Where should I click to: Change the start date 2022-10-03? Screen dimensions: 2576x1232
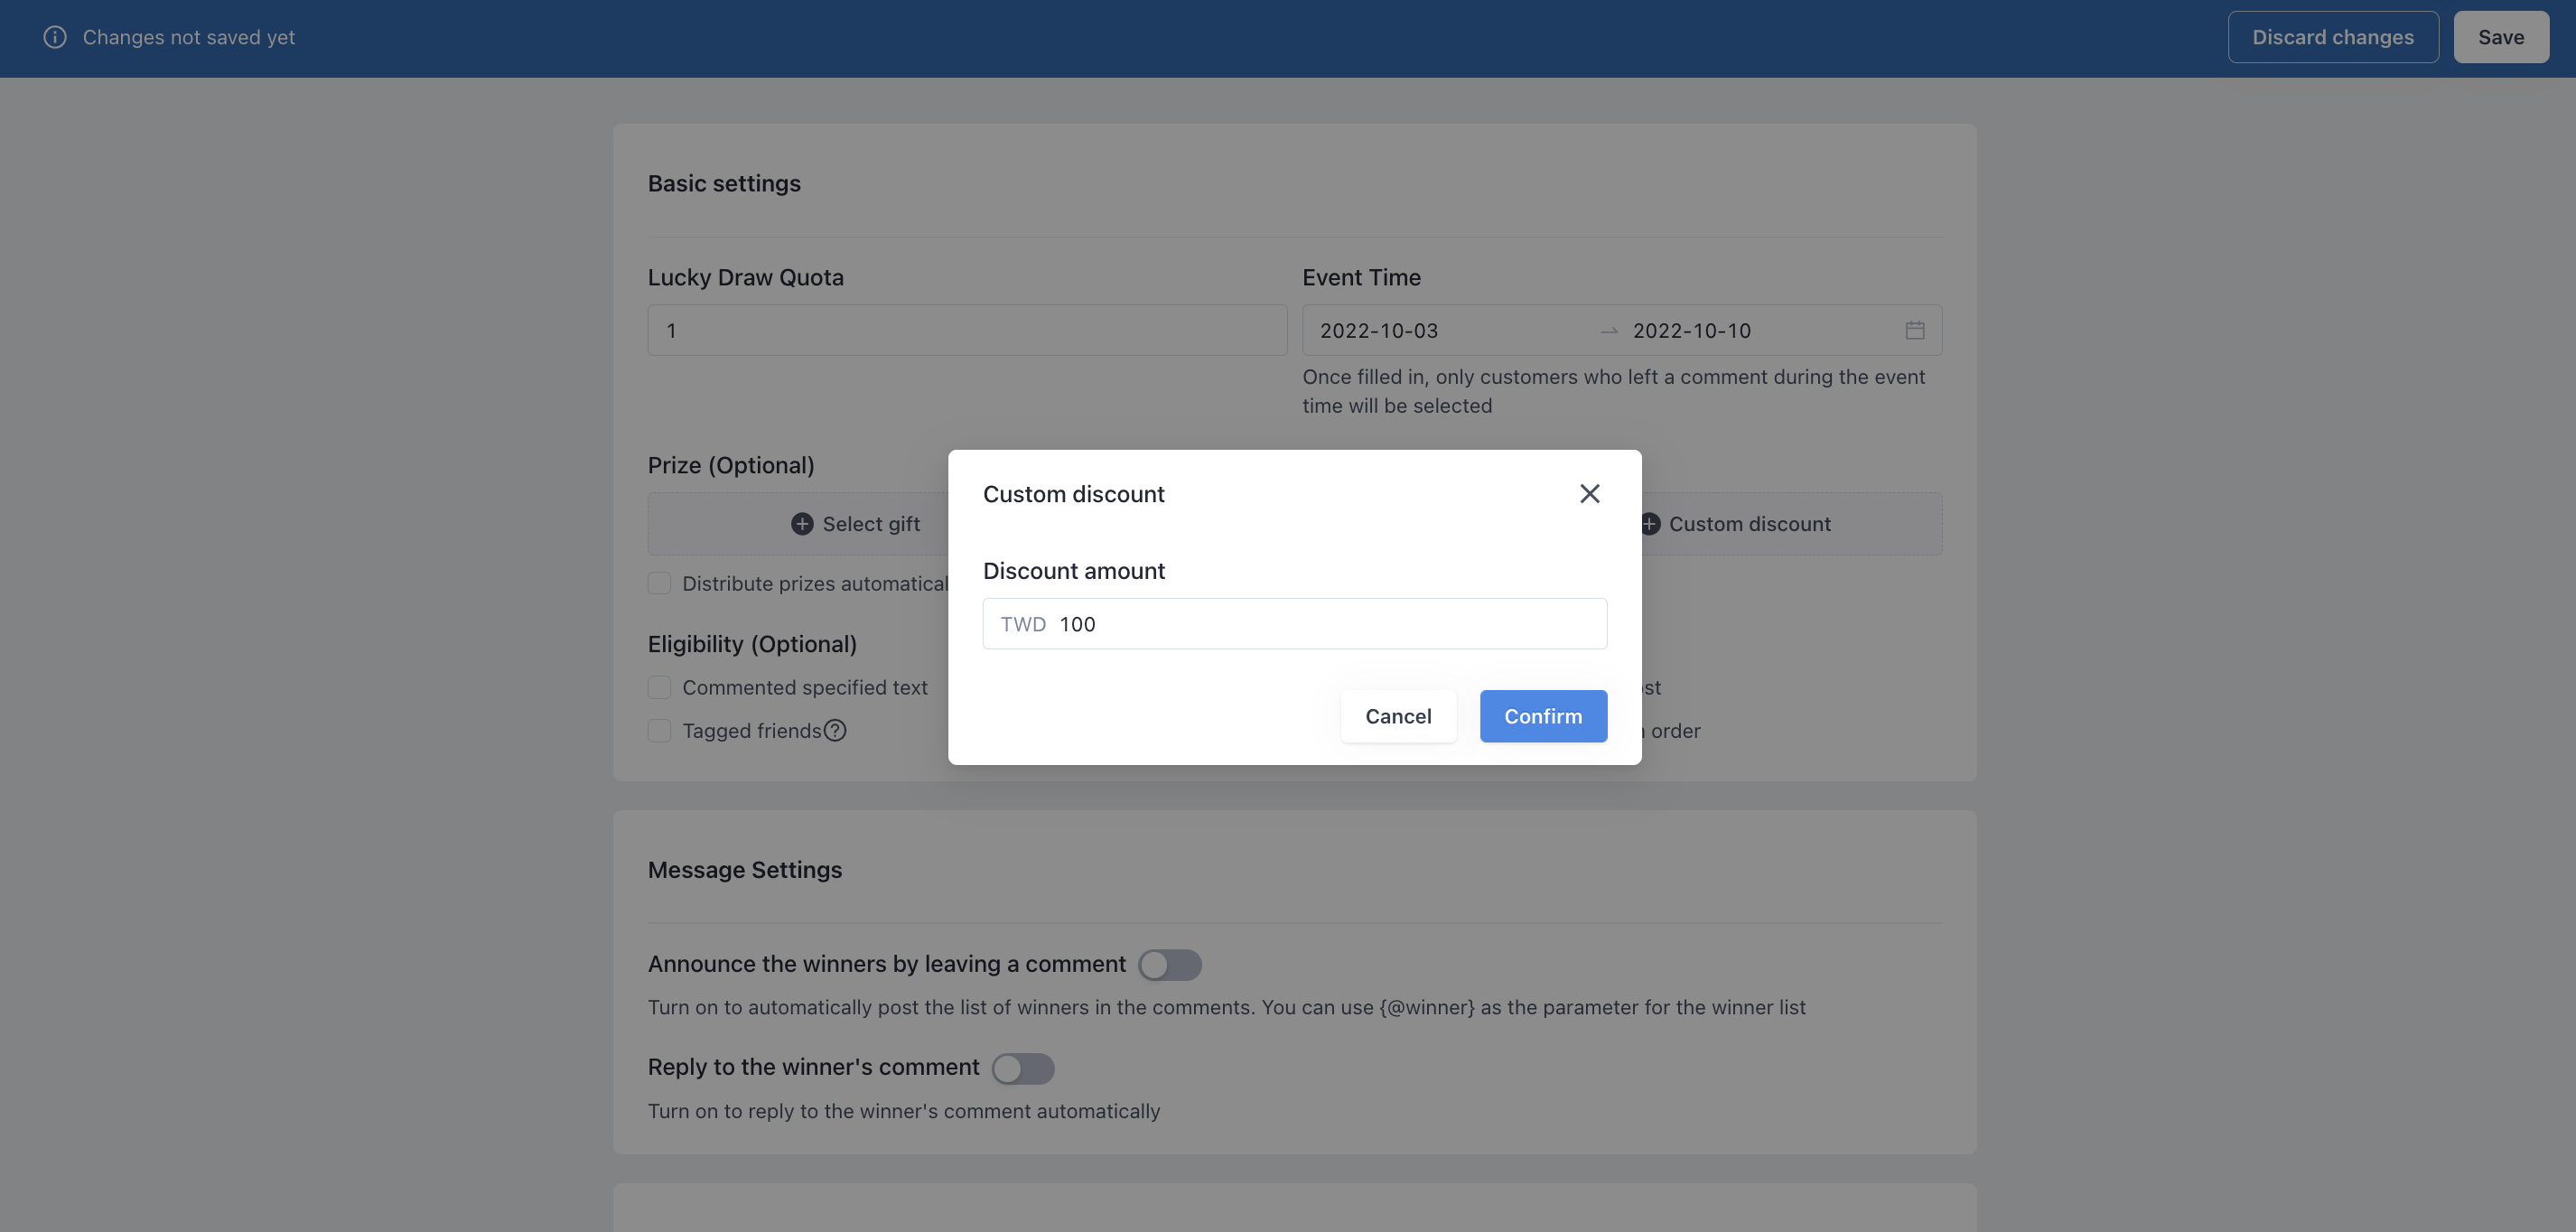[1378, 330]
